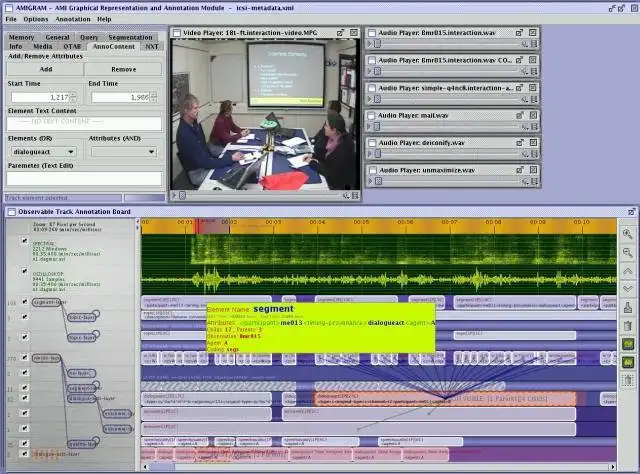Detach the Bmr015.interaction.wav audio player window

[519, 33]
